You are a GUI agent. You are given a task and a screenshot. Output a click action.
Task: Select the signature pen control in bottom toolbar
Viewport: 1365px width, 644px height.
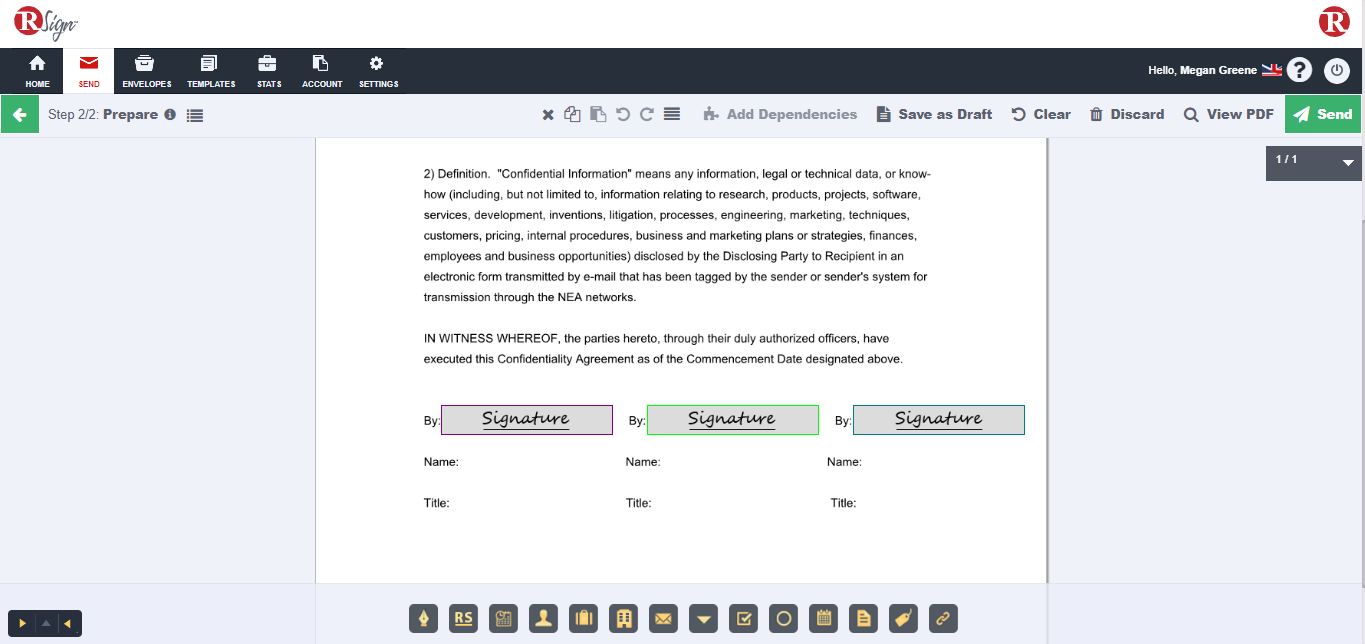tap(424, 619)
